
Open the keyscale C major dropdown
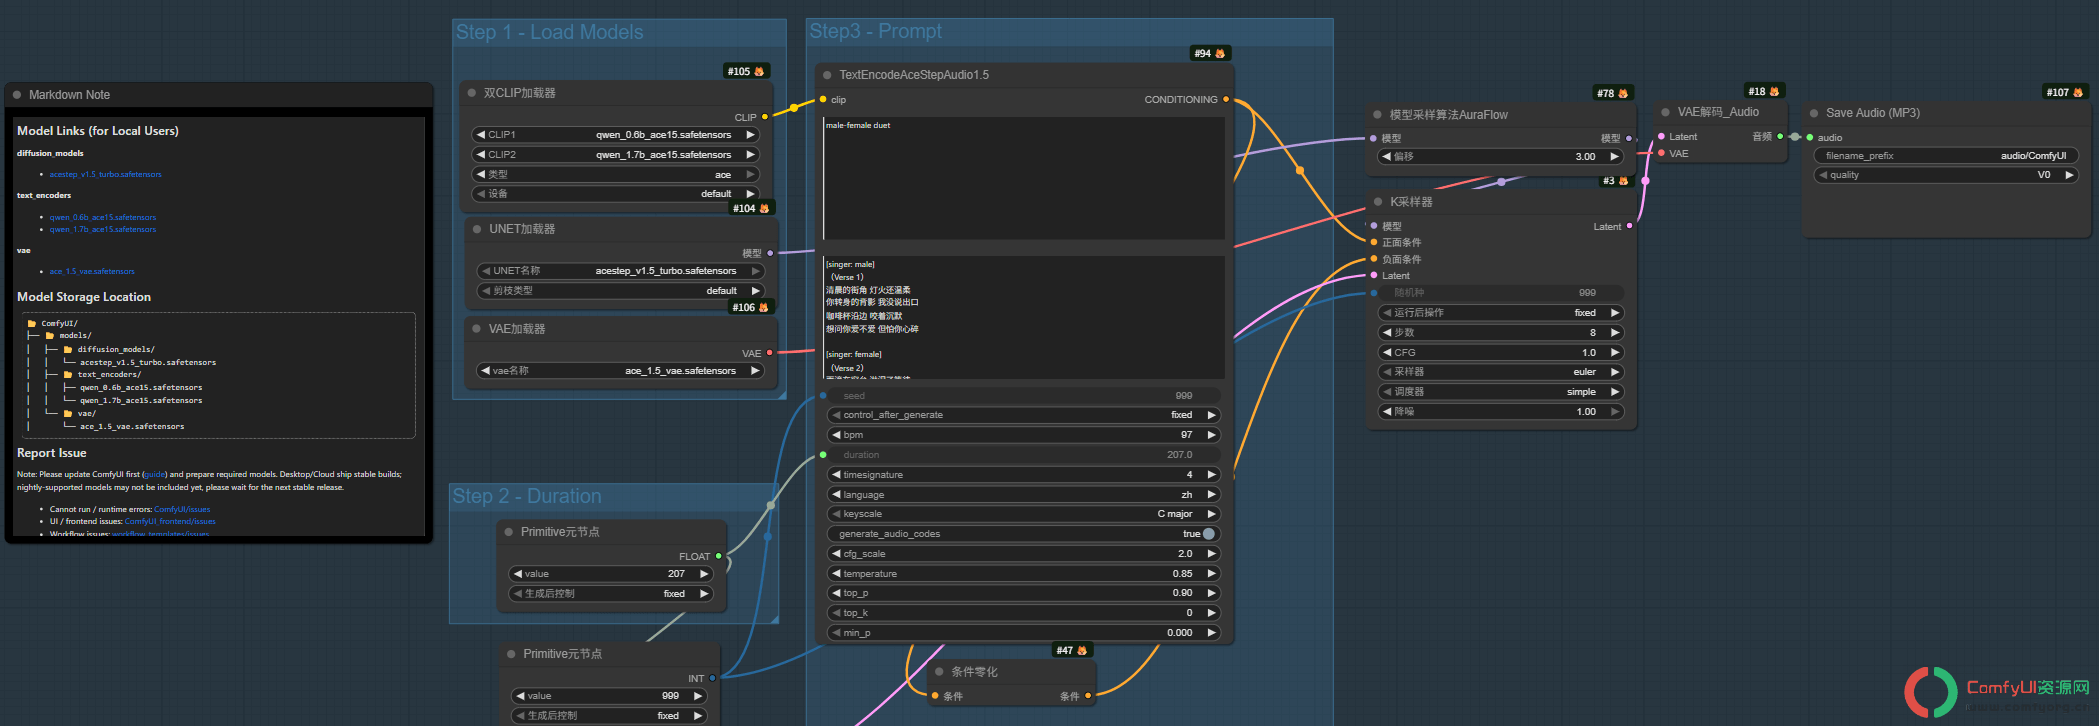(1024, 514)
